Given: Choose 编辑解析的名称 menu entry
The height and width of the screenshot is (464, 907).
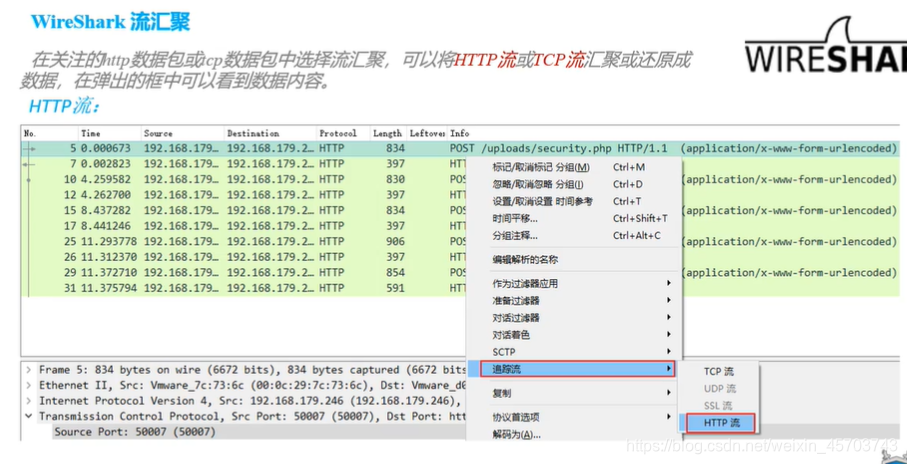Looking at the screenshot, I should pyautogui.click(x=574, y=260).
